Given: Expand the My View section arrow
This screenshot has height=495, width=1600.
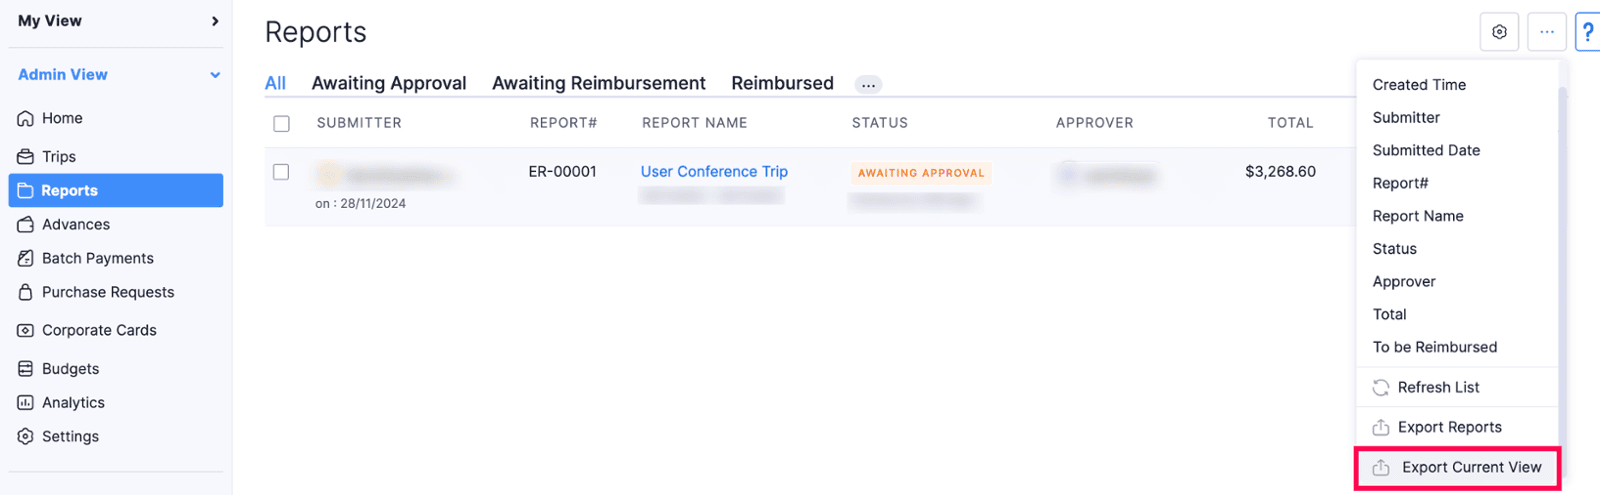Looking at the screenshot, I should pyautogui.click(x=215, y=21).
